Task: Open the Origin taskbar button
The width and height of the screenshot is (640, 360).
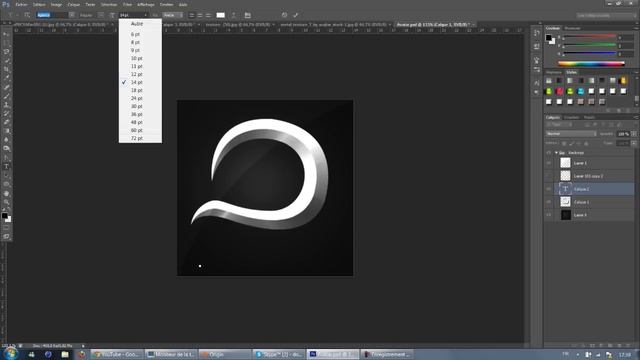Action: click(x=224, y=354)
